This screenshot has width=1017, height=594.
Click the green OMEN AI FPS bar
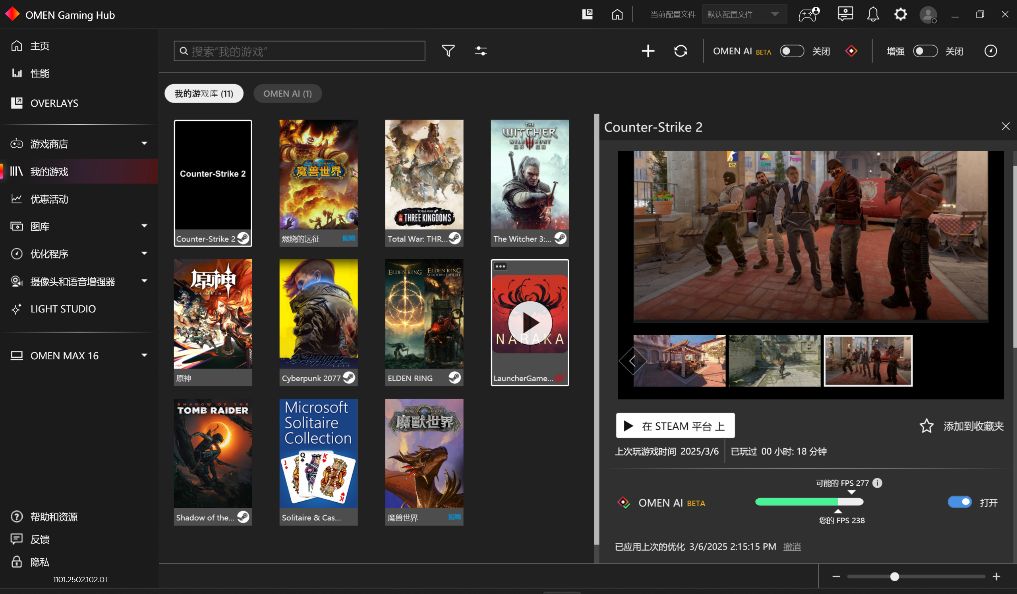tap(809, 502)
